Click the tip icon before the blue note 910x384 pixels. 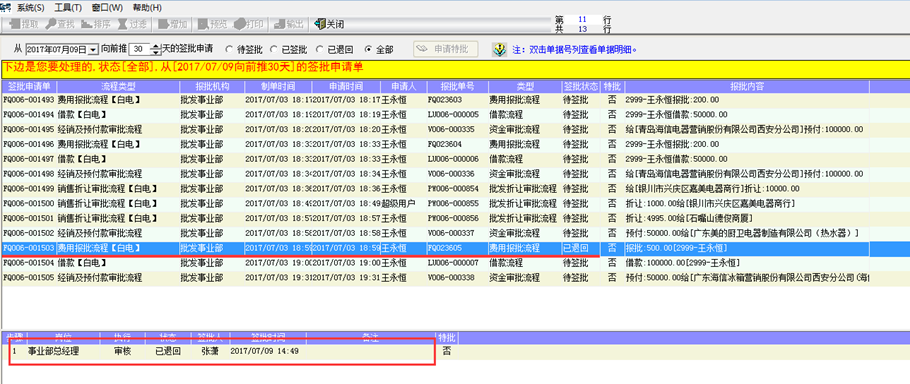(x=499, y=49)
